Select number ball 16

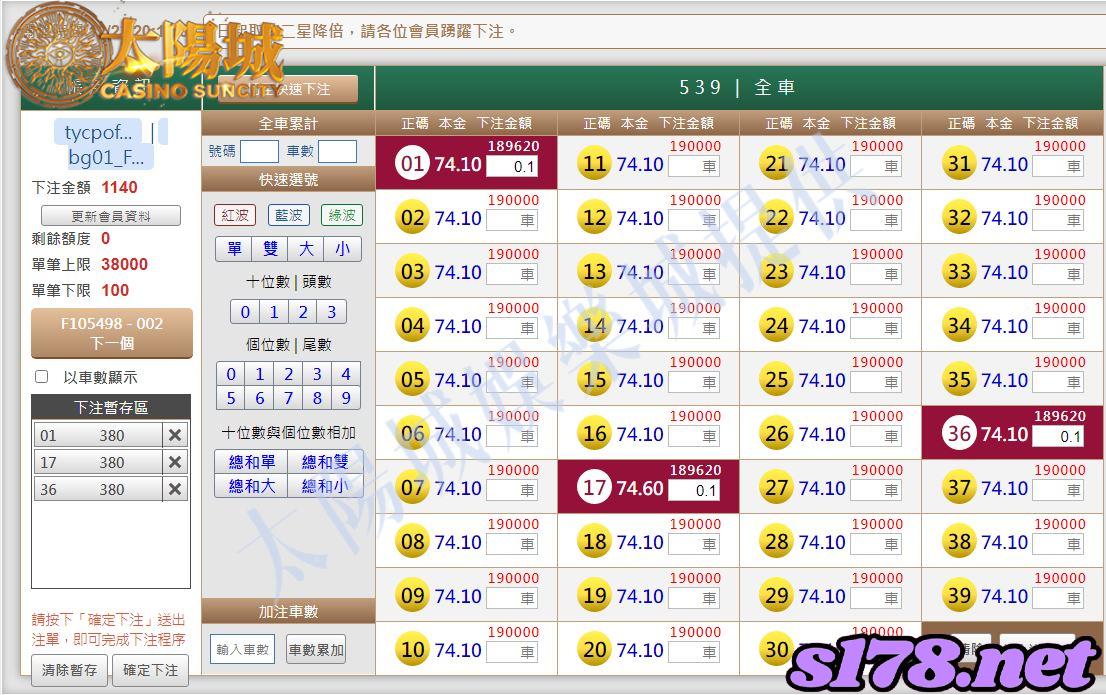click(595, 434)
